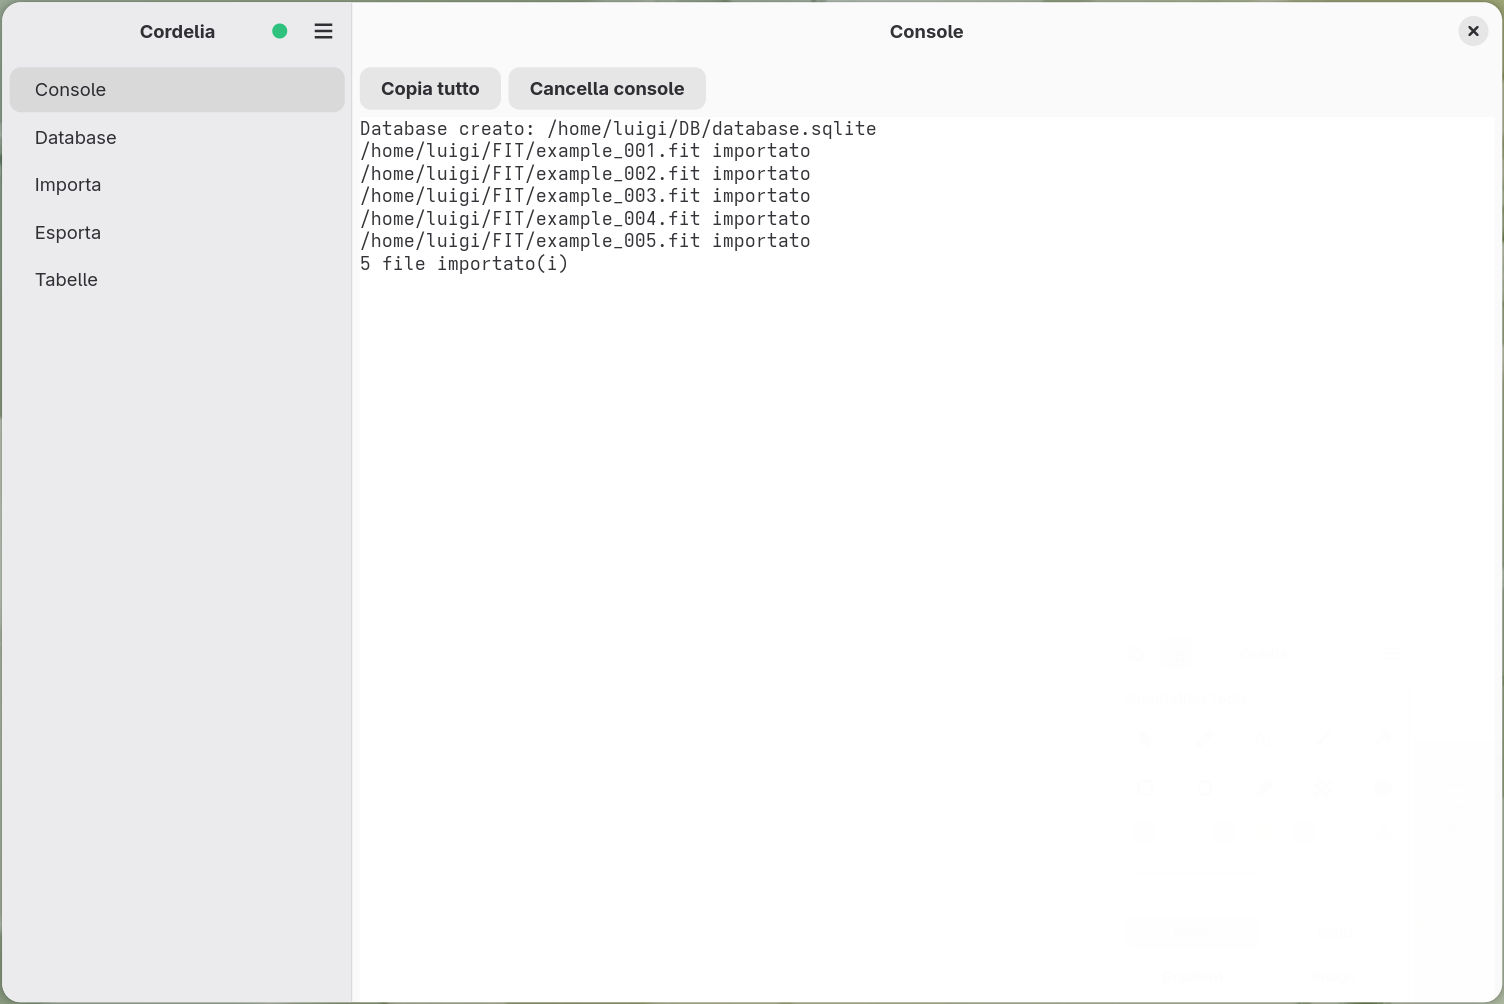This screenshot has height=1004, width=1504.
Task: Switch to the Esporta page
Action: (x=177, y=232)
